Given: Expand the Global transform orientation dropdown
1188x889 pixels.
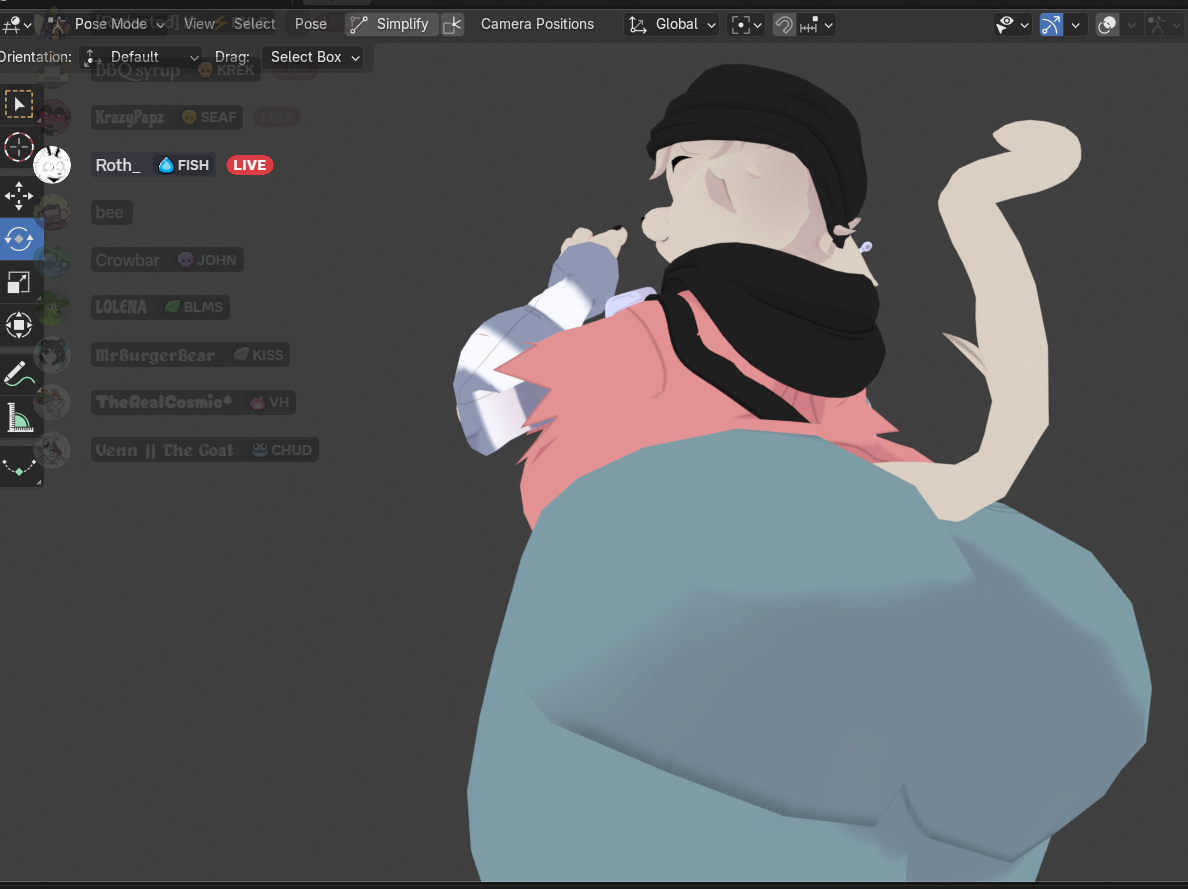Looking at the screenshot, I should click(673, 24).
